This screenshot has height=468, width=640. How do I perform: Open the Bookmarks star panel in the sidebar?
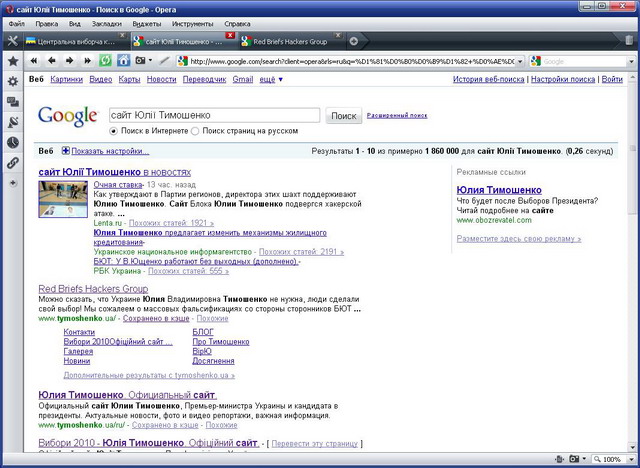pyautogui.click(x=12, y=61)
